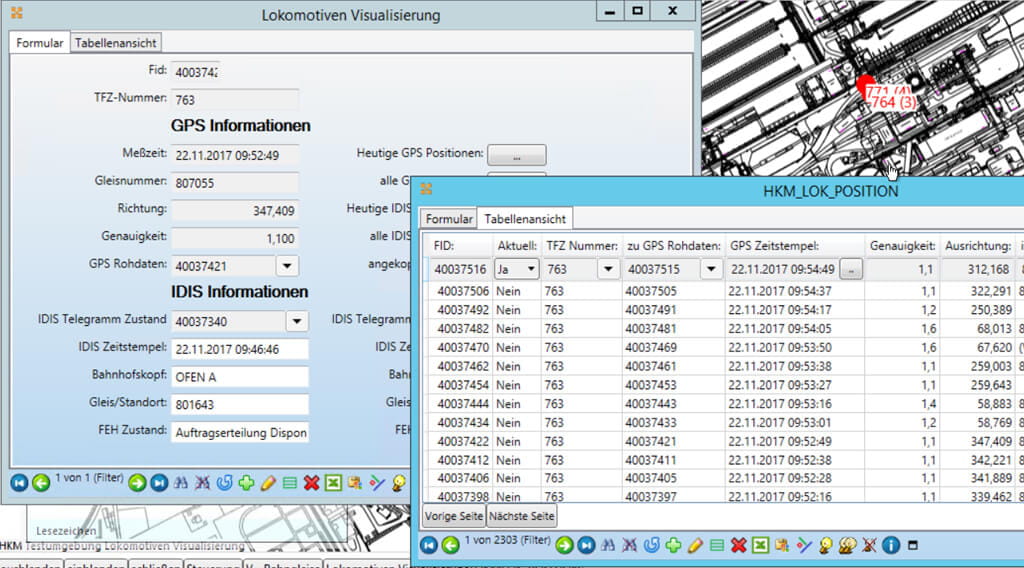Open the Aktuell dropdown showing Ja
Viewport: 1024px width, 568px height.
coord(529,269)
